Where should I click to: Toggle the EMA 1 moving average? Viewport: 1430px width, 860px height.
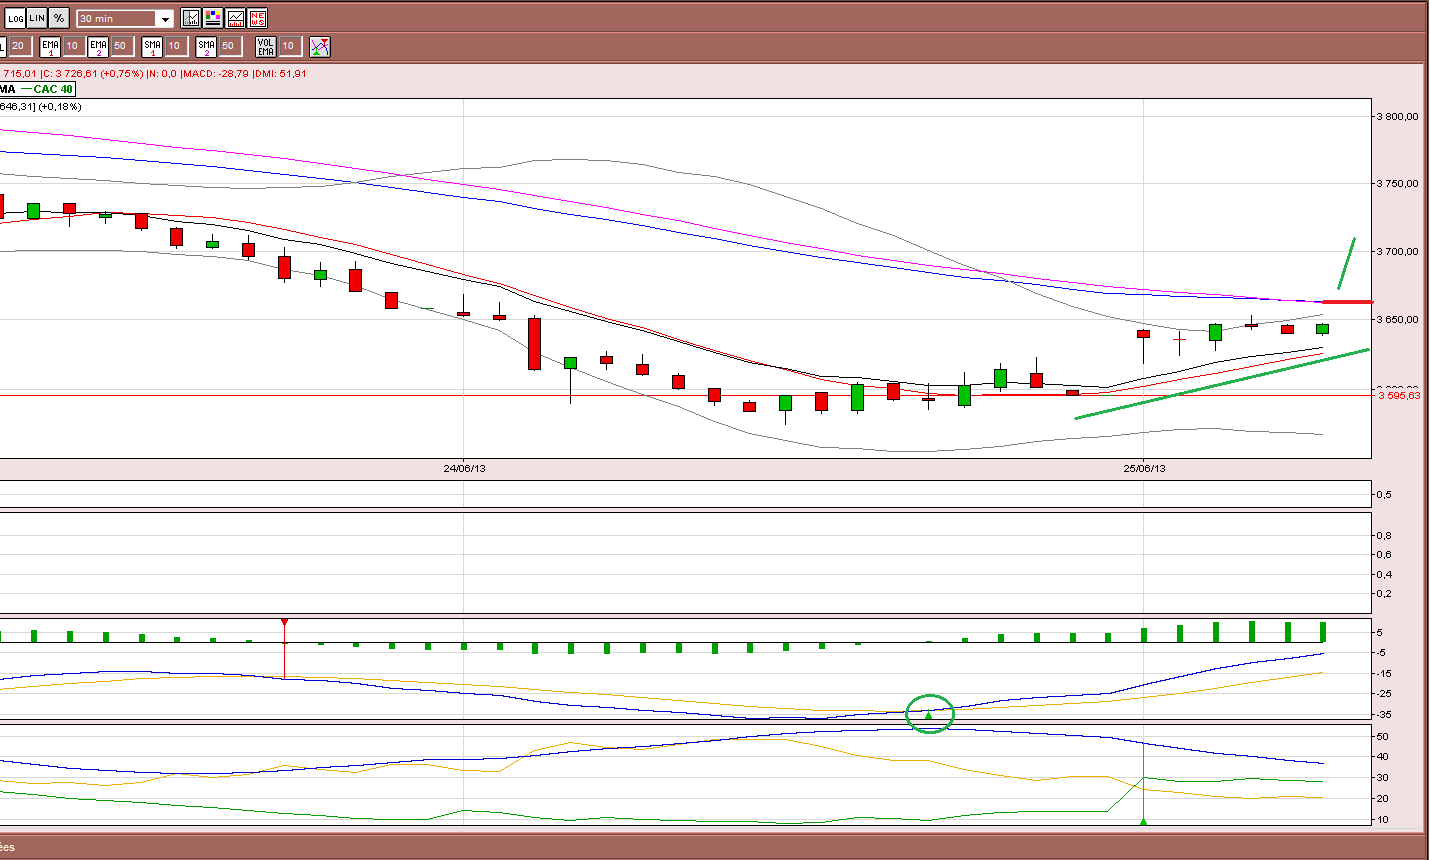[50, 46]
